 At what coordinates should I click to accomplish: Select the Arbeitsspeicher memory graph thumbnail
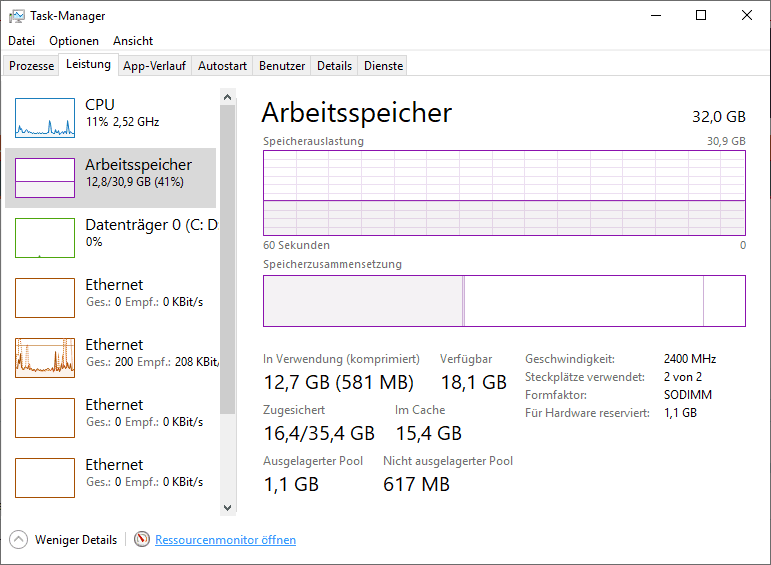tap(45, 177)
